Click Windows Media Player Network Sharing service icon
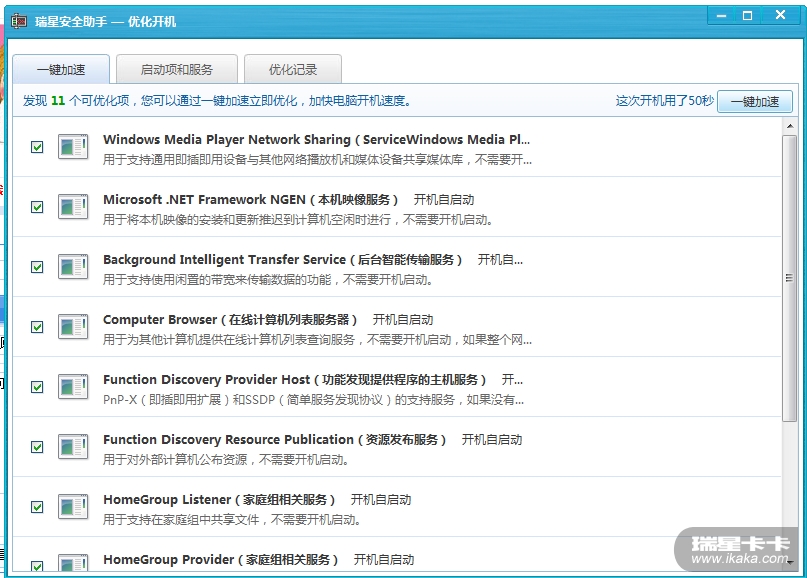 click(x=73, y=147)
